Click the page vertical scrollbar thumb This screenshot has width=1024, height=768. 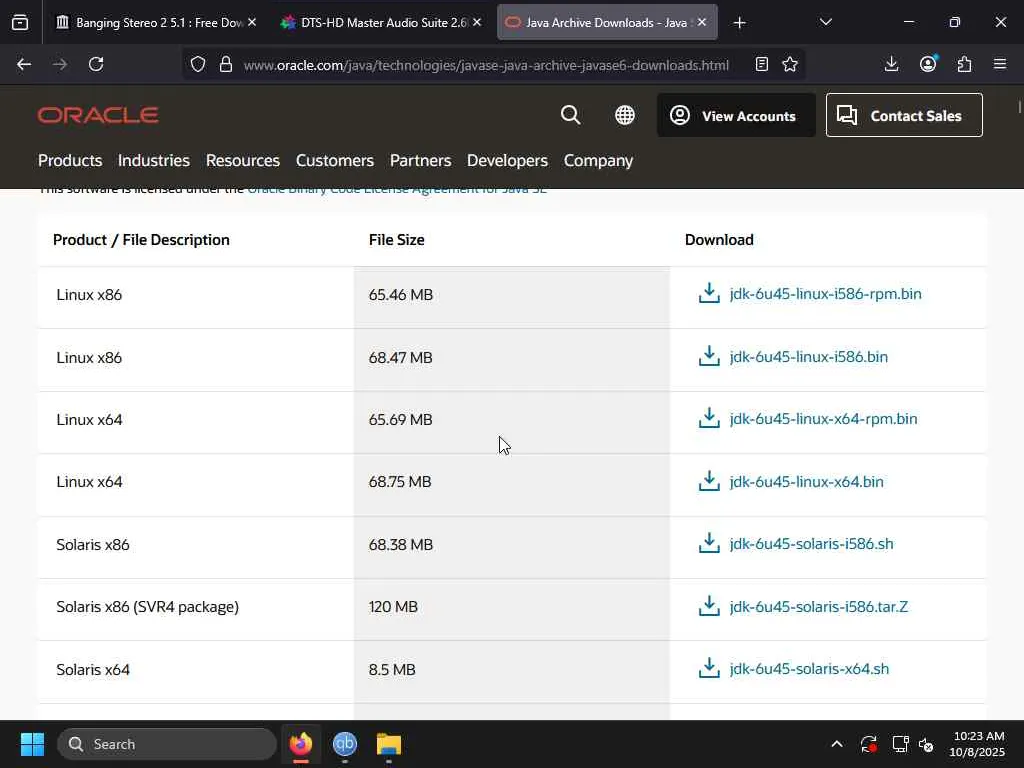[1019, 106]
